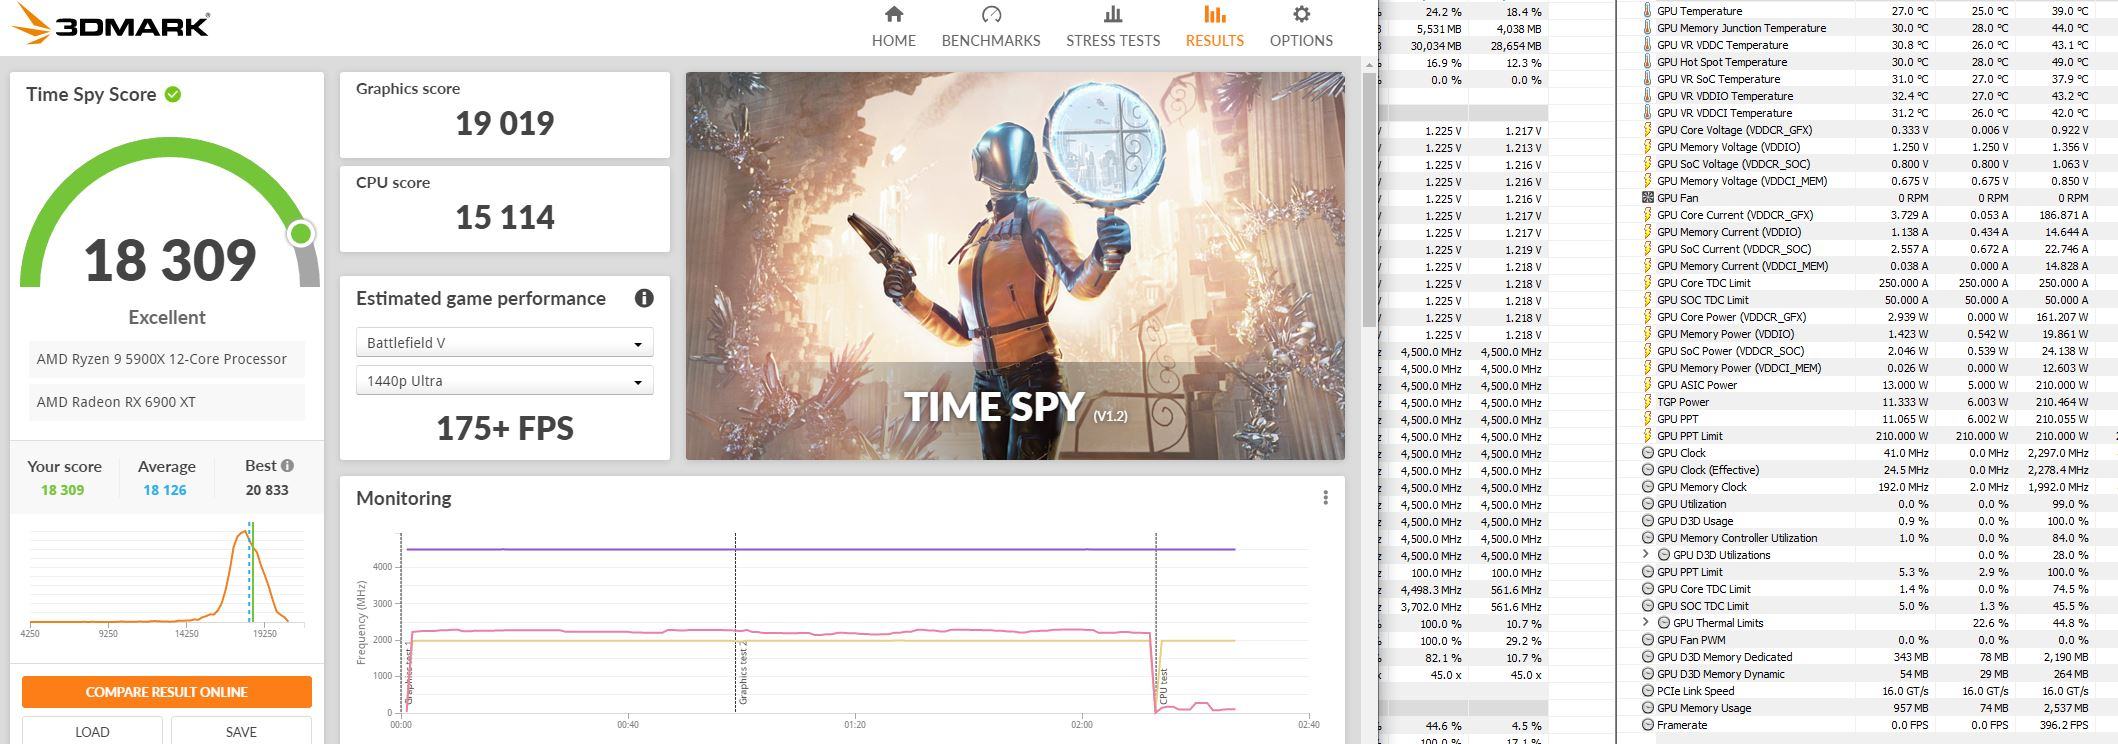Select the GPU D3D Memory Dynamic row
Viewport: 2118px width, 744px height.
(1866, 674)
